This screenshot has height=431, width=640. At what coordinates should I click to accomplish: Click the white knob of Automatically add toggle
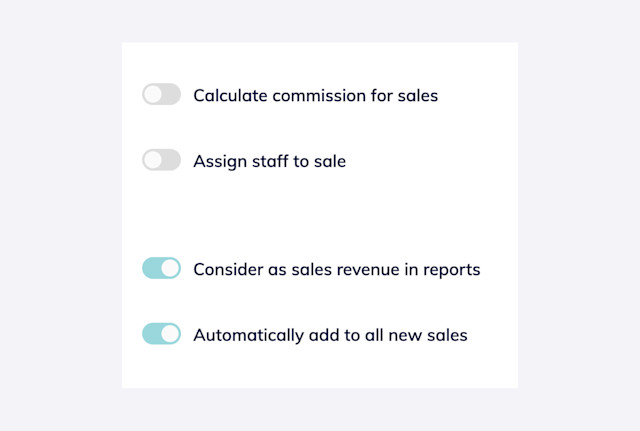[170, 334]
